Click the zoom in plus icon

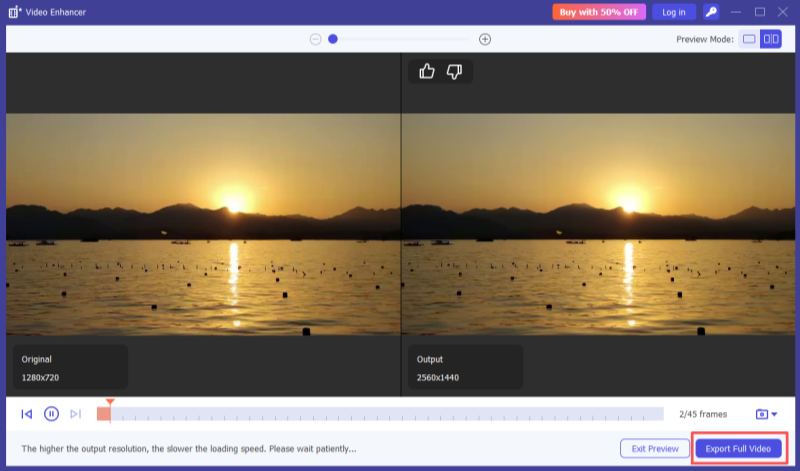pyautogui.click(x=485, y=39)
